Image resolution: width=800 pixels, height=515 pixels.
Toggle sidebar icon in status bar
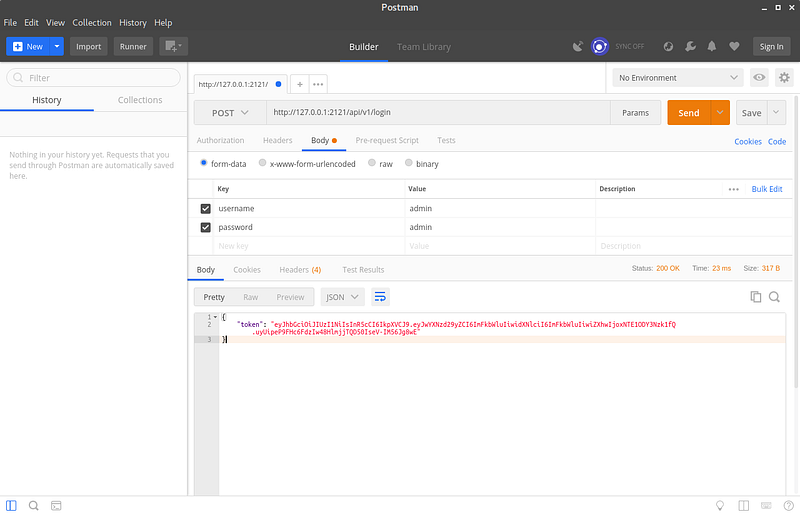11,505
